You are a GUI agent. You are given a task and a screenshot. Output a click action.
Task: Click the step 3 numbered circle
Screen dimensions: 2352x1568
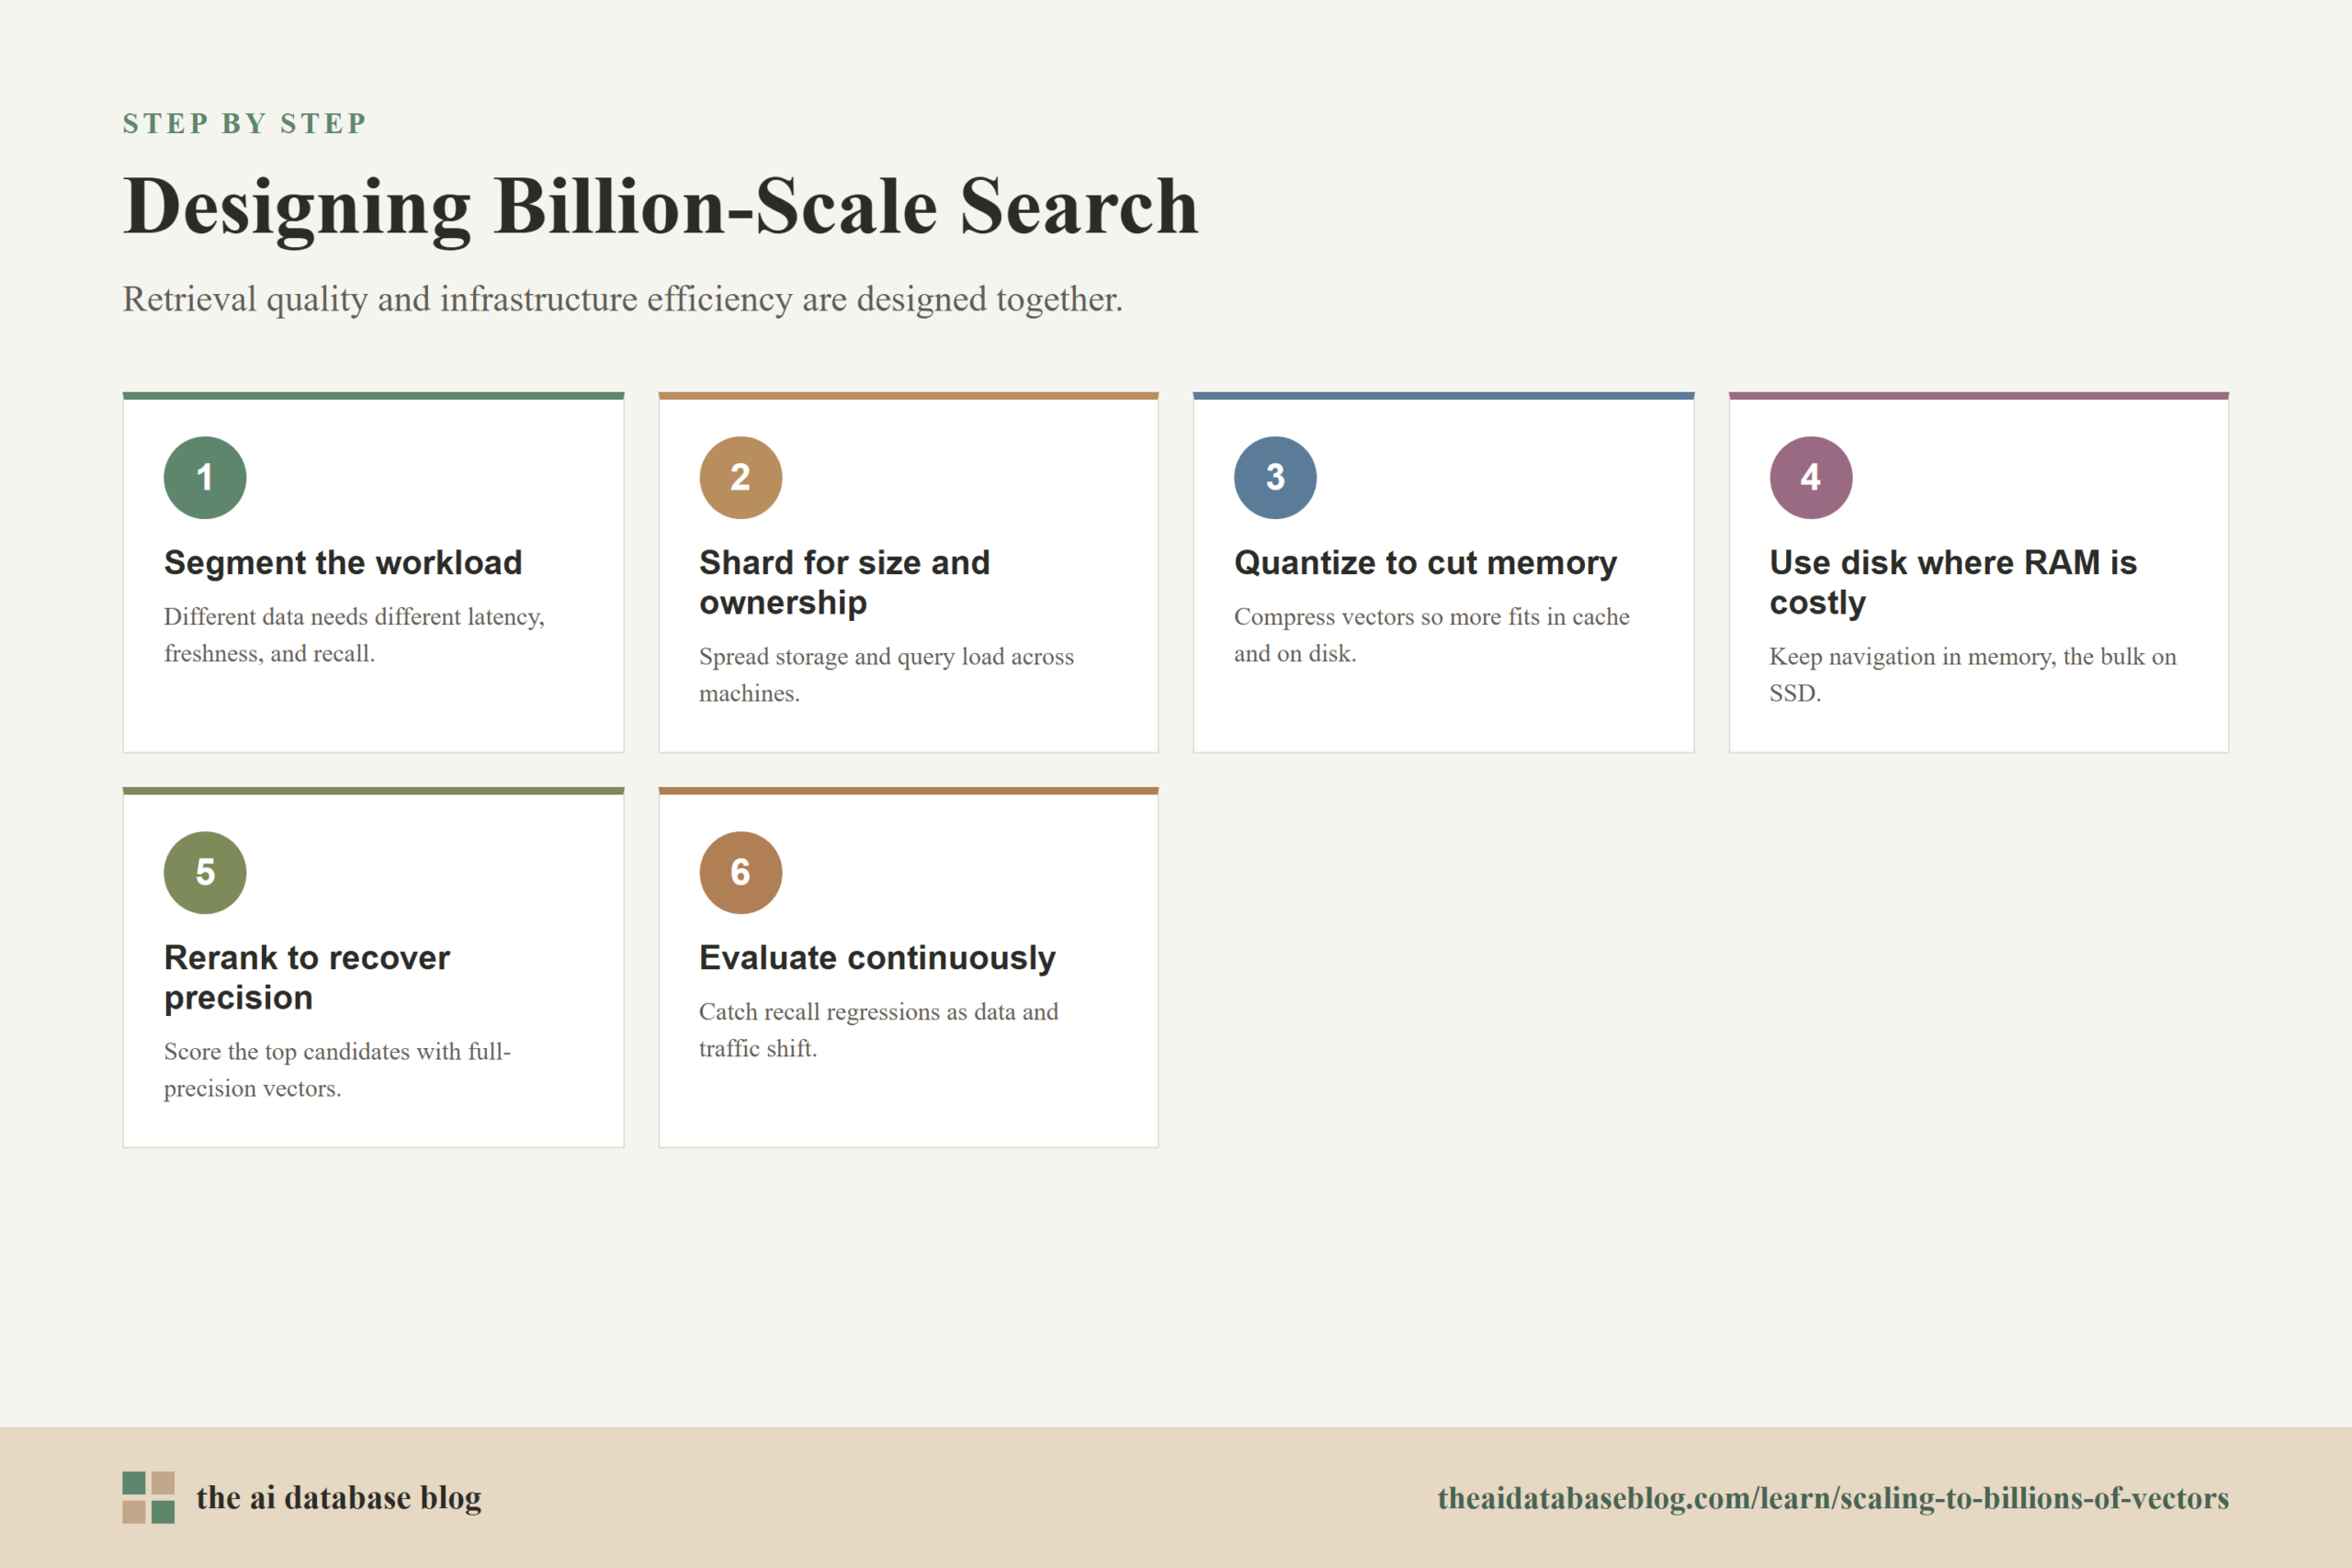1275,477
